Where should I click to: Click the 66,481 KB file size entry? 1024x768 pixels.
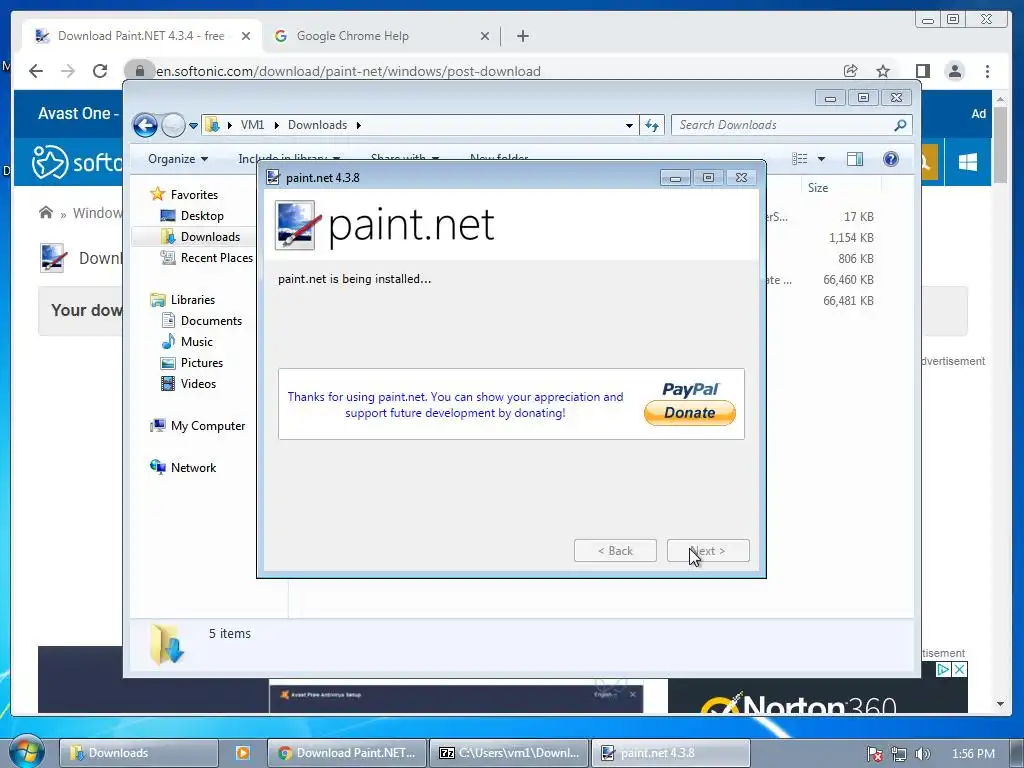tap(848, 300)
